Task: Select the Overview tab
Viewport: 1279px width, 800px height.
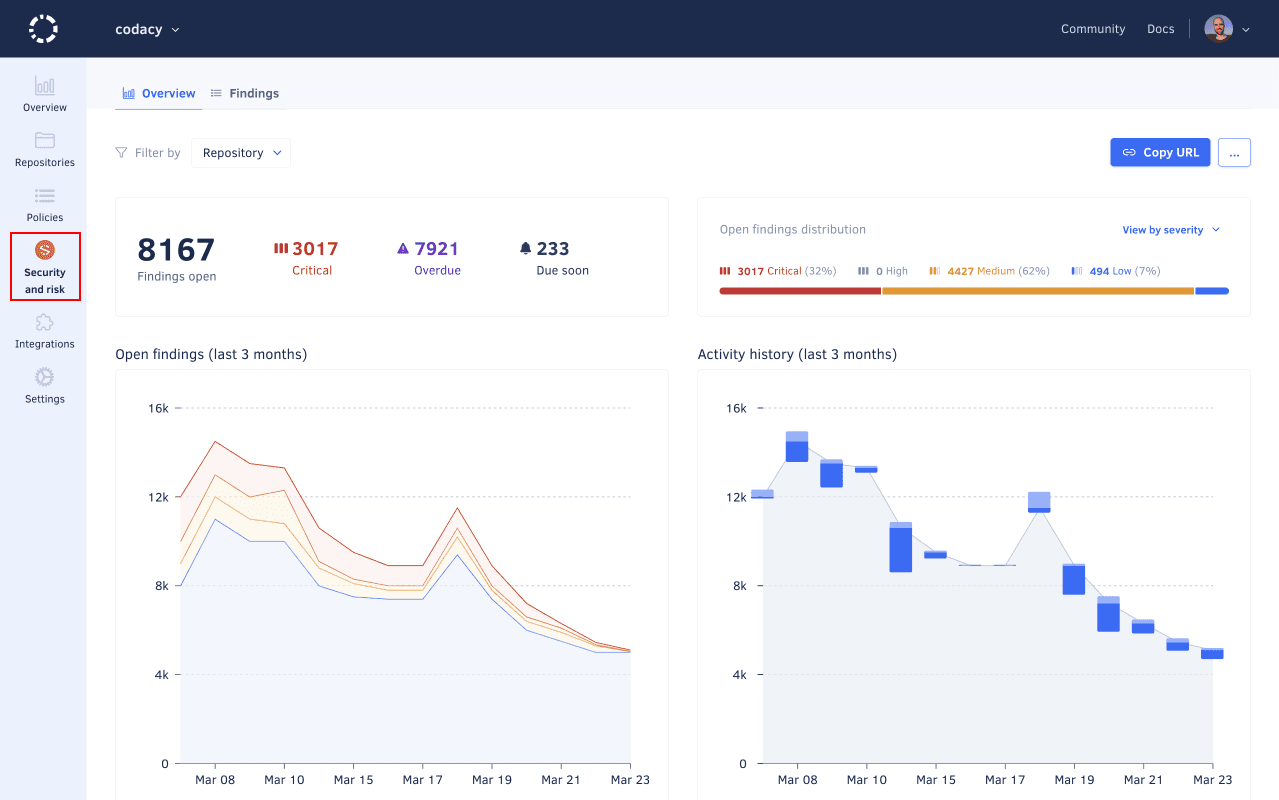Action: coord(158,93)
